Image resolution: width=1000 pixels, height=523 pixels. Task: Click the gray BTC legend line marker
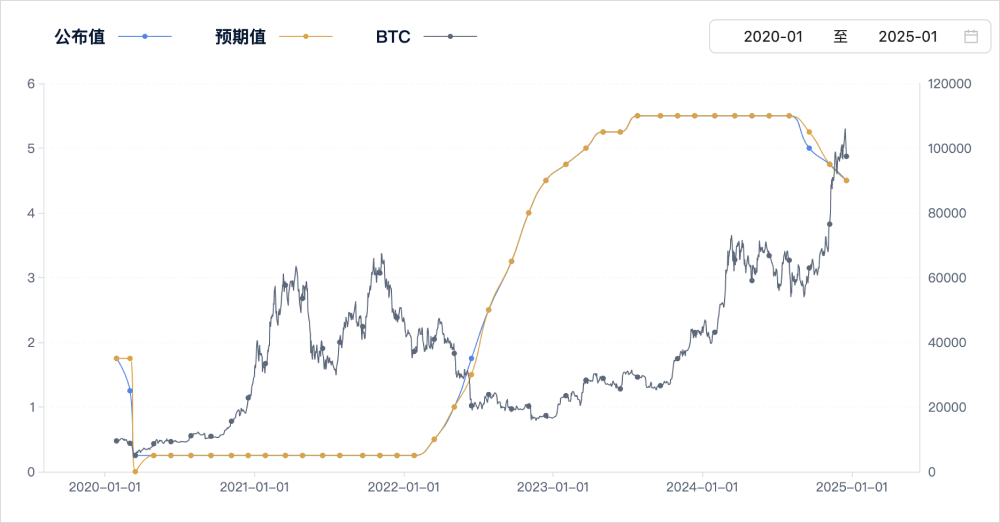[450, 37]
